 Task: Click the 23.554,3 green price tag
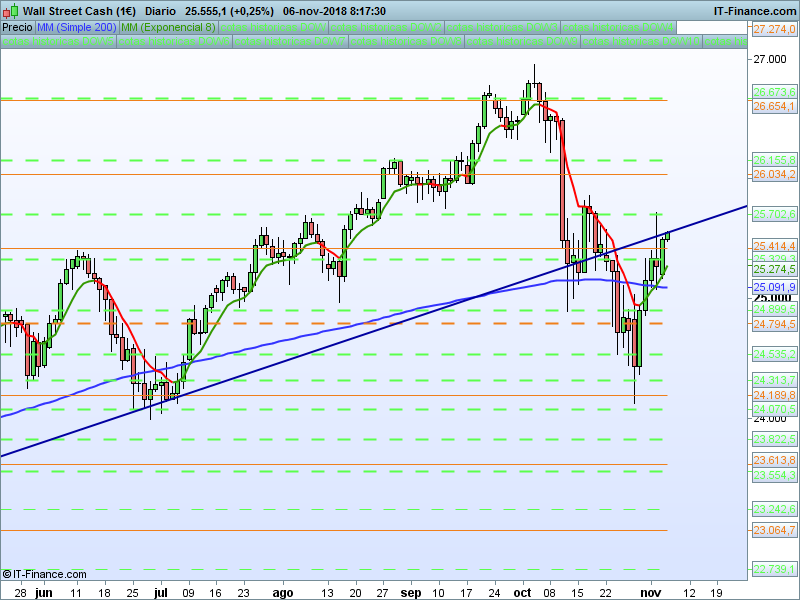coord(774,475)
